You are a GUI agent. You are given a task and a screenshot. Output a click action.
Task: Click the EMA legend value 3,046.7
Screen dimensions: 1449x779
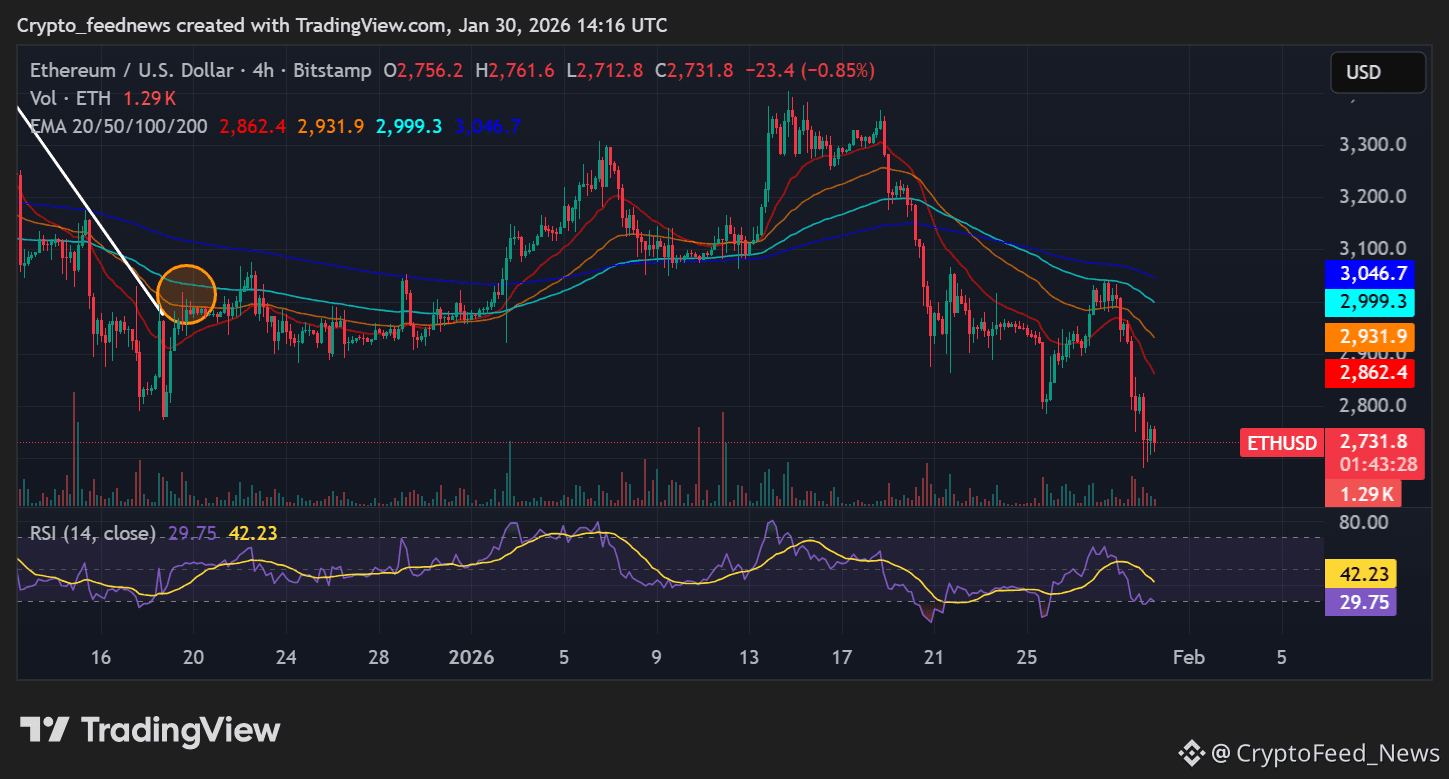[487, 127]
